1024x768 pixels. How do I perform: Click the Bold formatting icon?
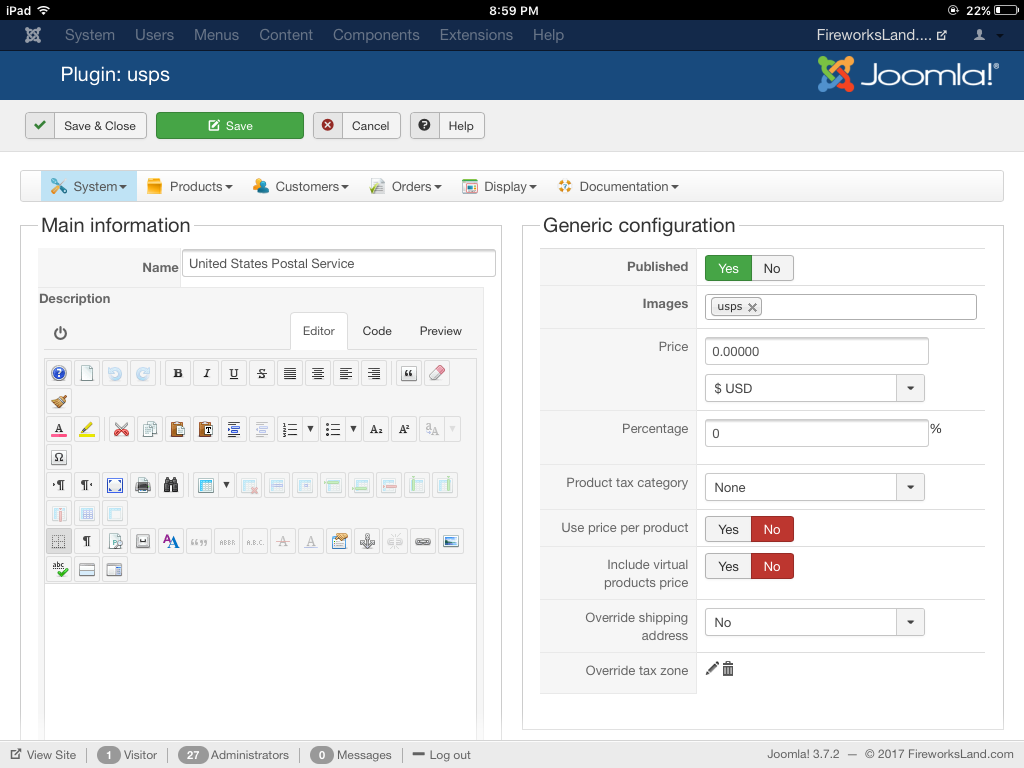coord(178,374)
